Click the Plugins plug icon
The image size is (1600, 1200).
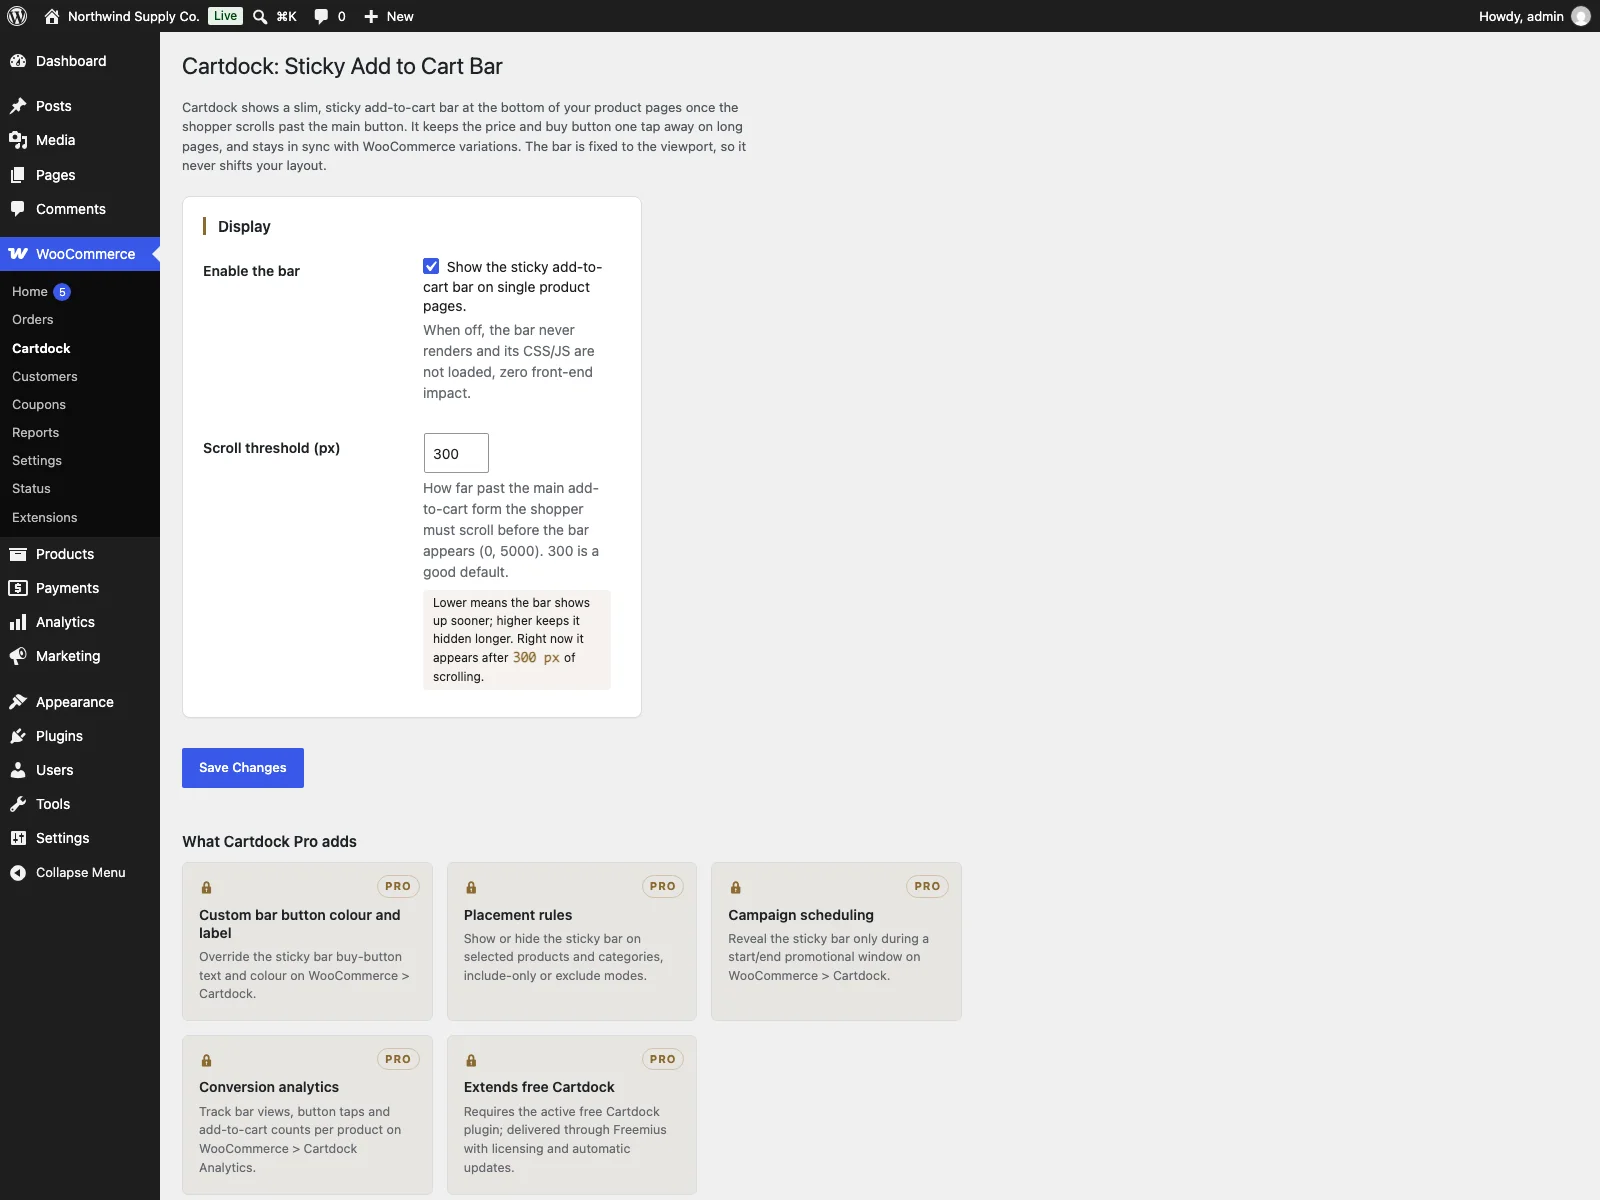coord(18,736)
